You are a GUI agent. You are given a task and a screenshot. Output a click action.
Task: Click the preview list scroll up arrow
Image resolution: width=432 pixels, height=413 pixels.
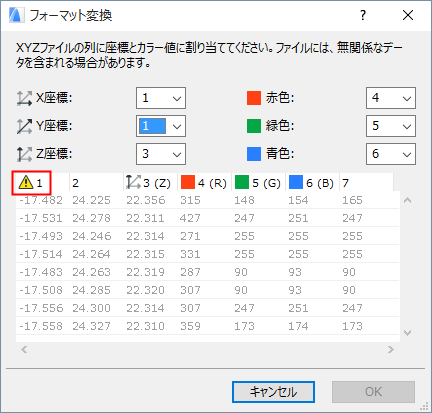pos(407,200)
